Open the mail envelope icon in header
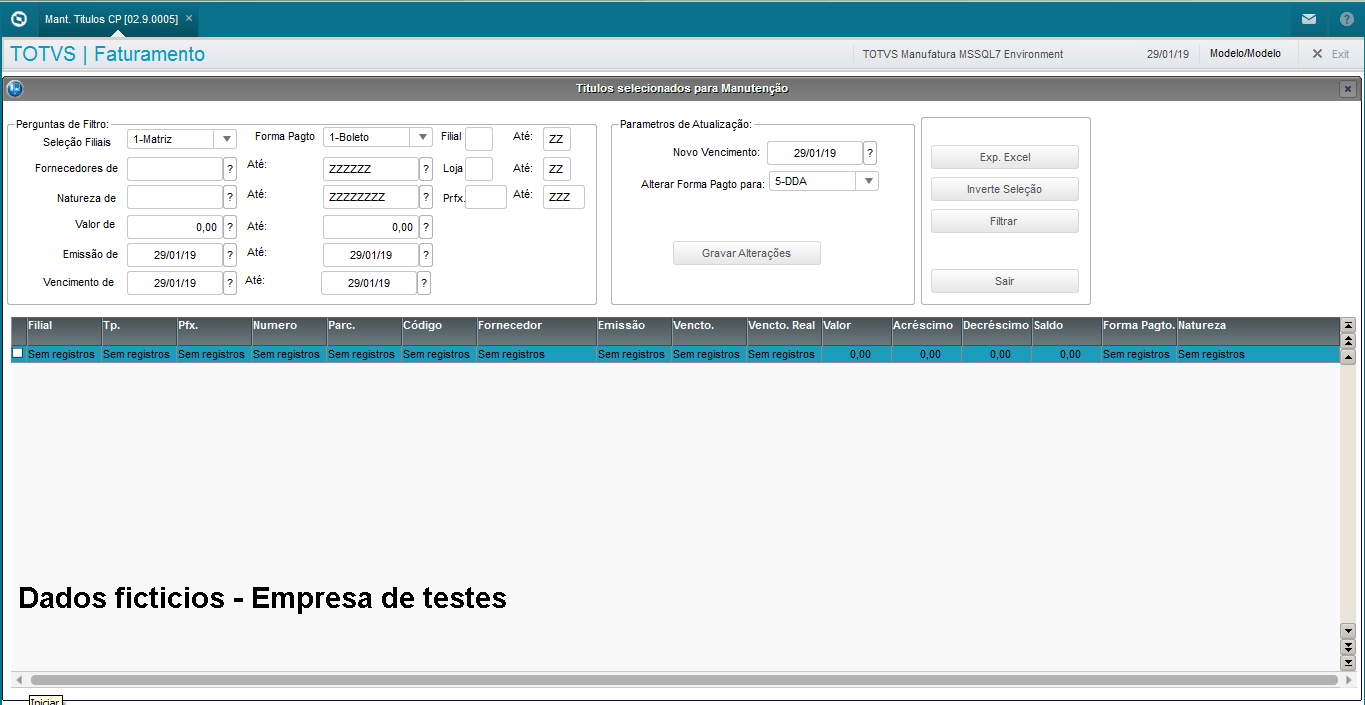1365x705 pixels. click(1308, 19)
